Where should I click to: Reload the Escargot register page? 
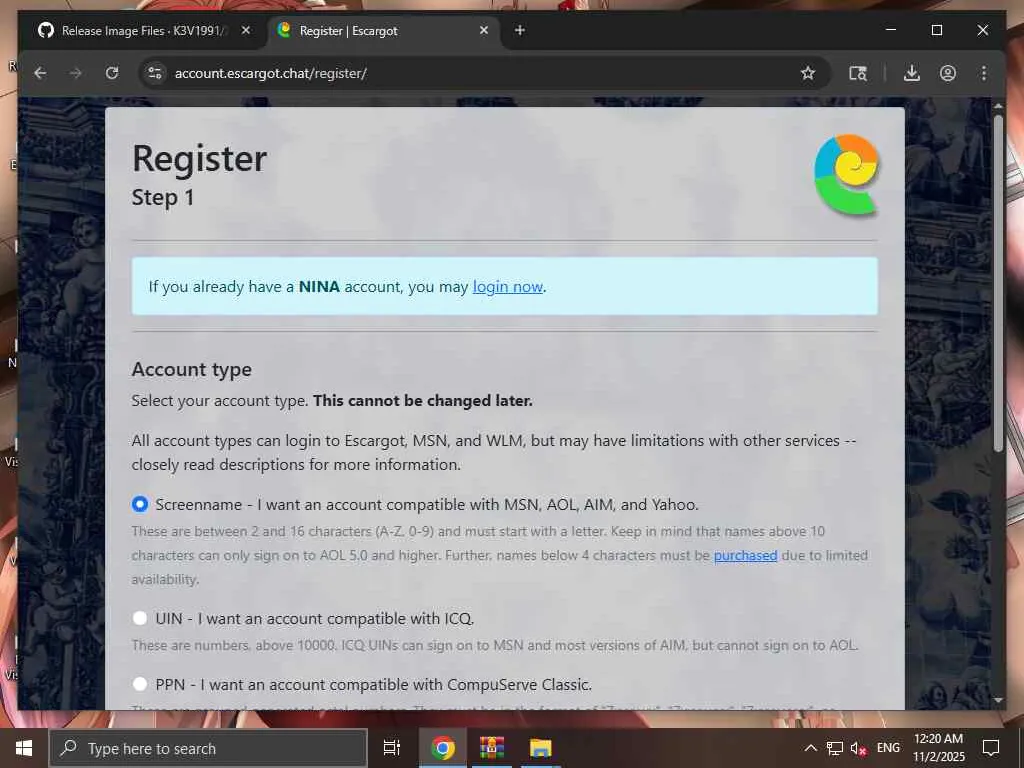(112, 73)
